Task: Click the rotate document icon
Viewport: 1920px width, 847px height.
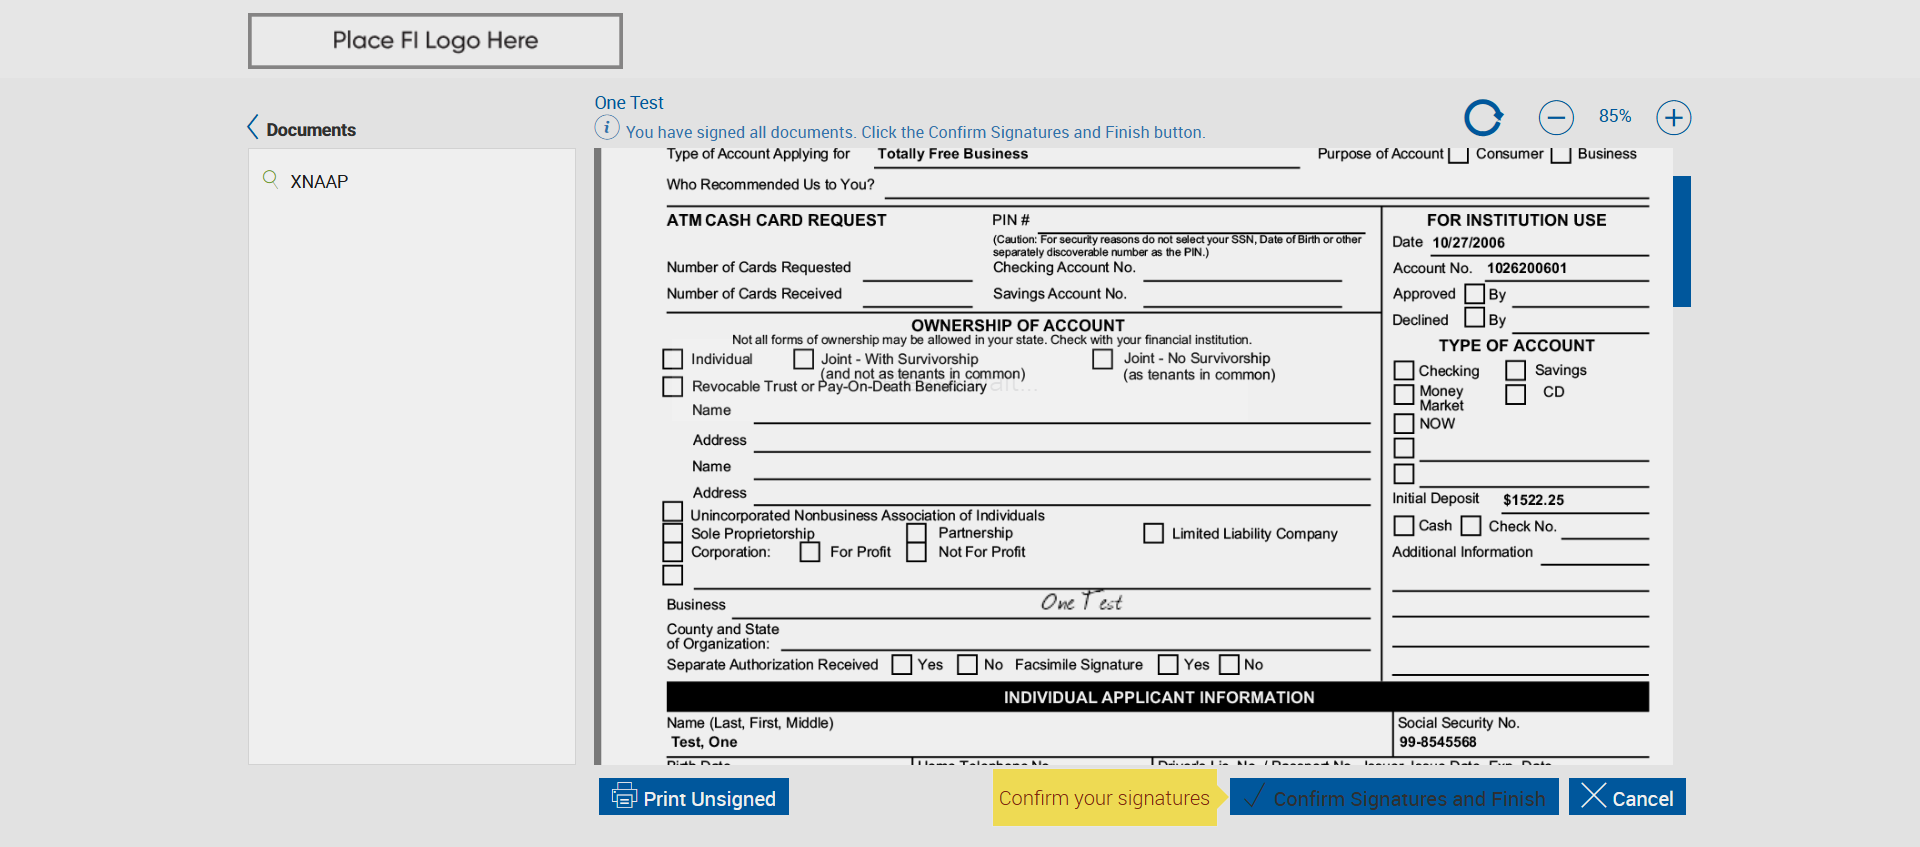Action: [1483, 118]
